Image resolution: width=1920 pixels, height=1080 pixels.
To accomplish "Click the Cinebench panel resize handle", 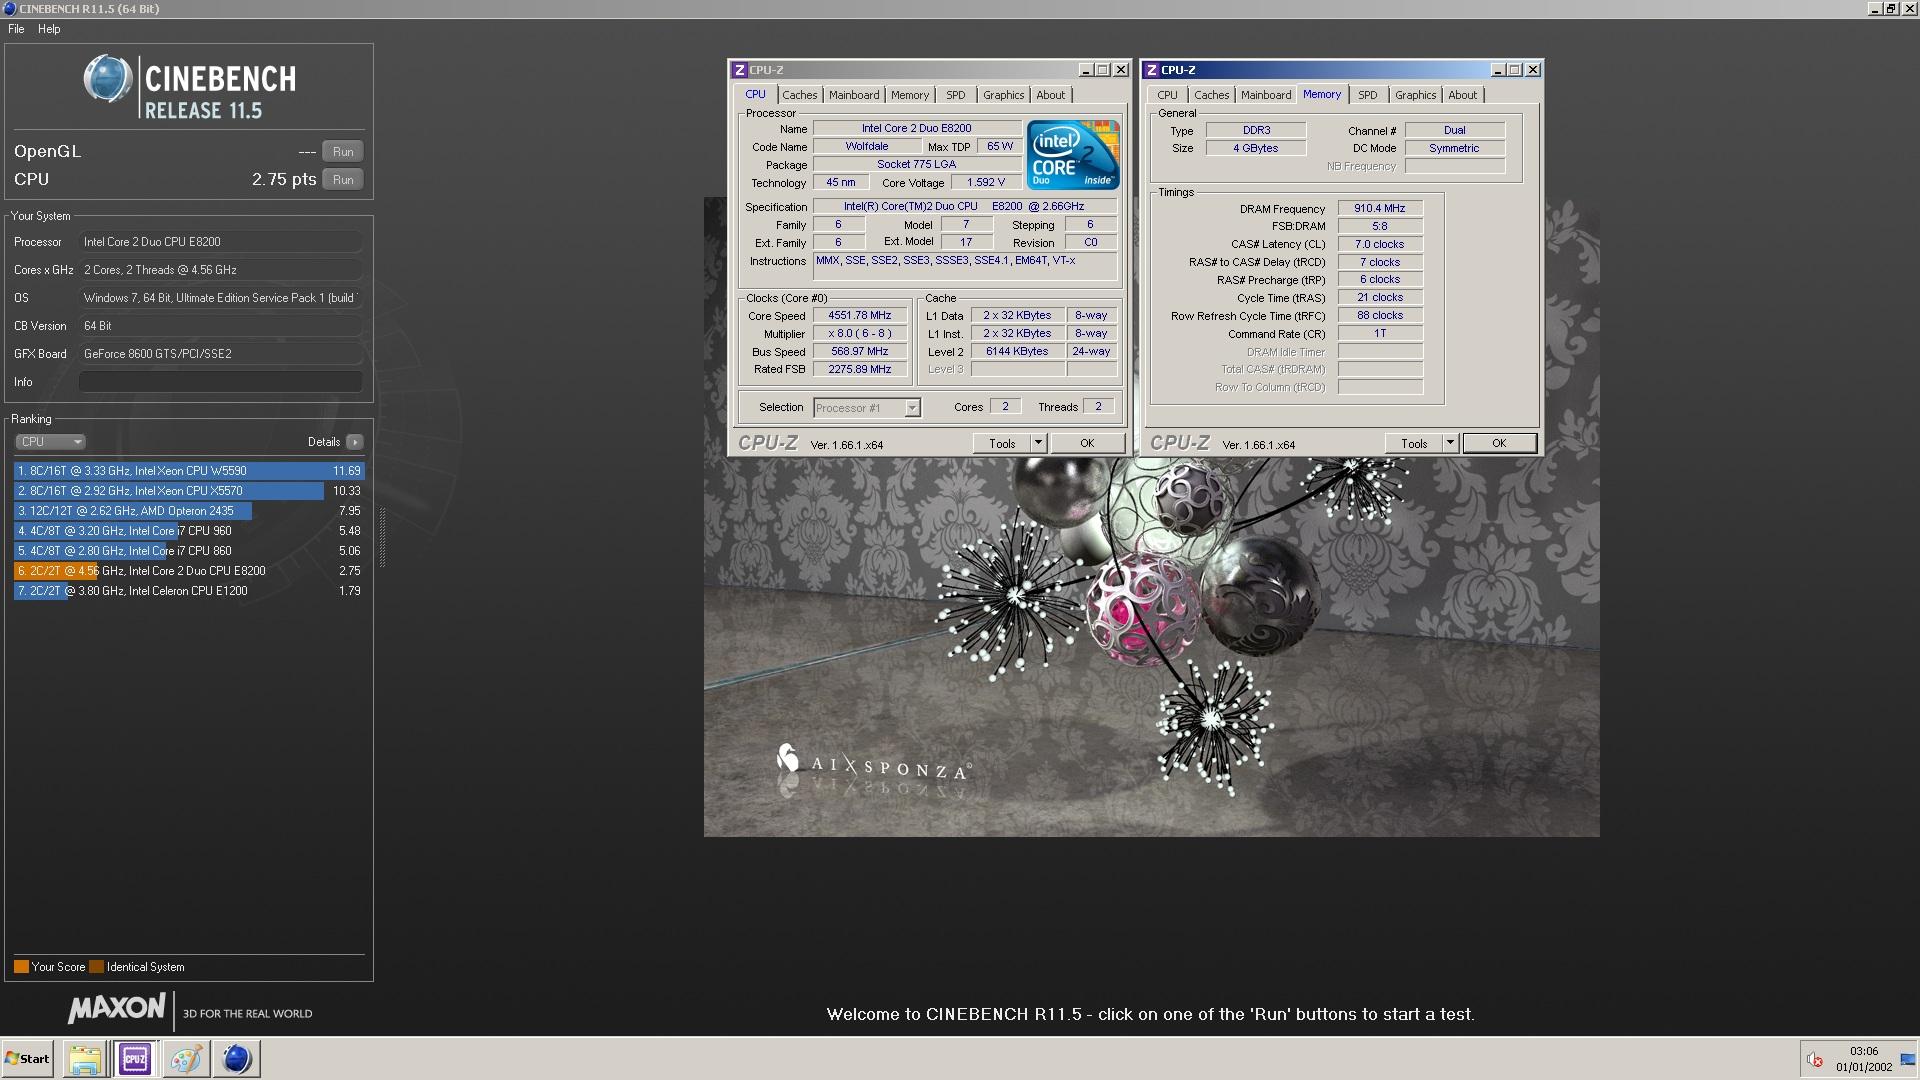I will (382, 537).
